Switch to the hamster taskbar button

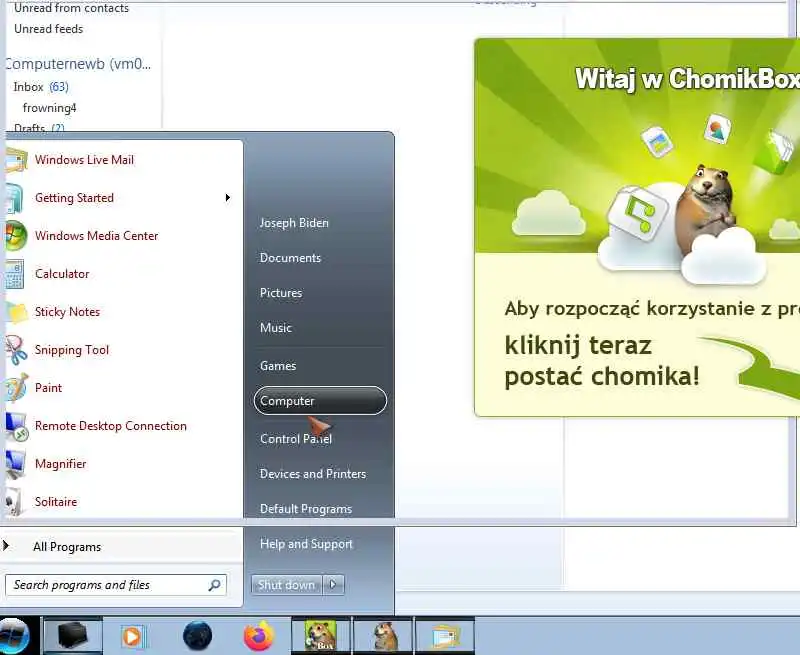(384, 636)
